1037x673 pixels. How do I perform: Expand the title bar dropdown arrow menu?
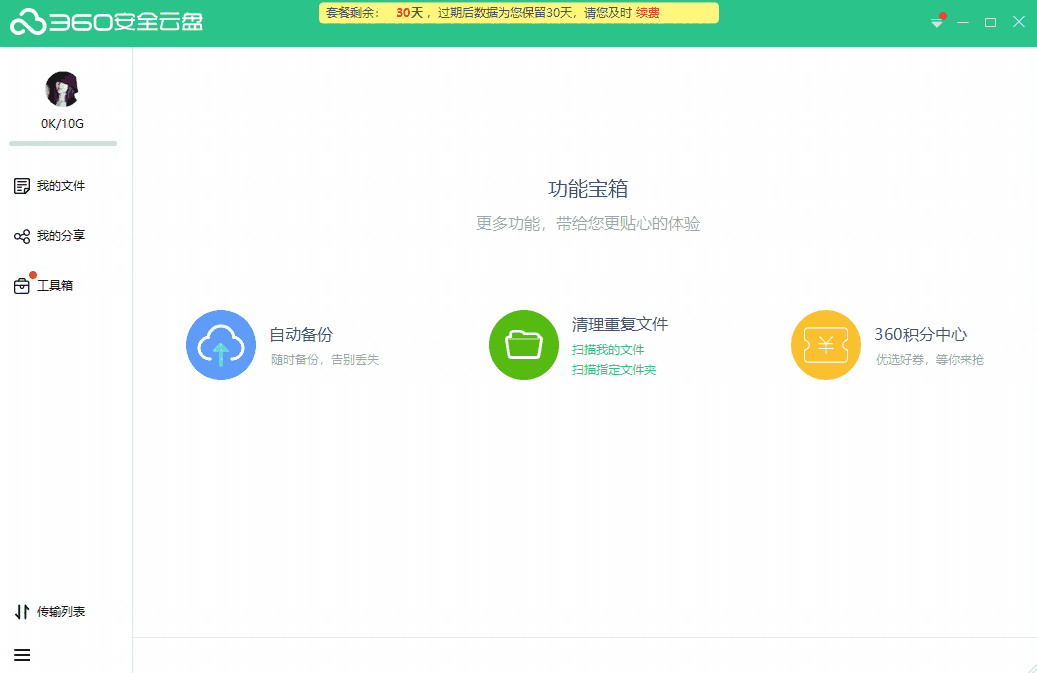click(x=937, y=23)
